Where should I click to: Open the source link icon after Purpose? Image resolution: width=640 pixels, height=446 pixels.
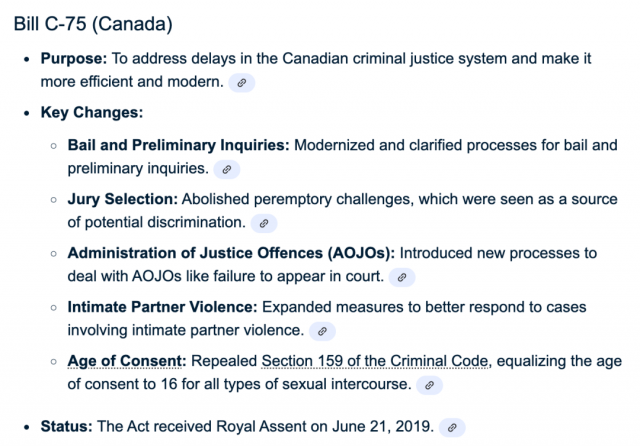[x=242, y=83]
